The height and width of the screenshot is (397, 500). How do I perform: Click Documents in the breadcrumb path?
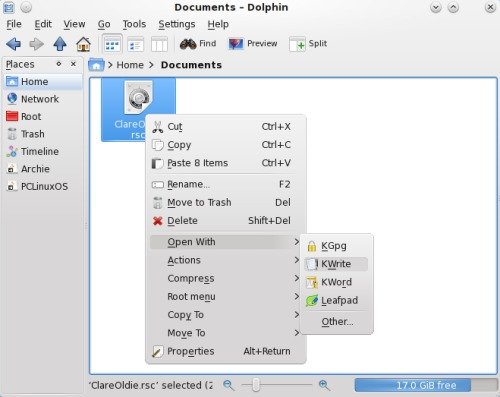[x=191, y=65]
